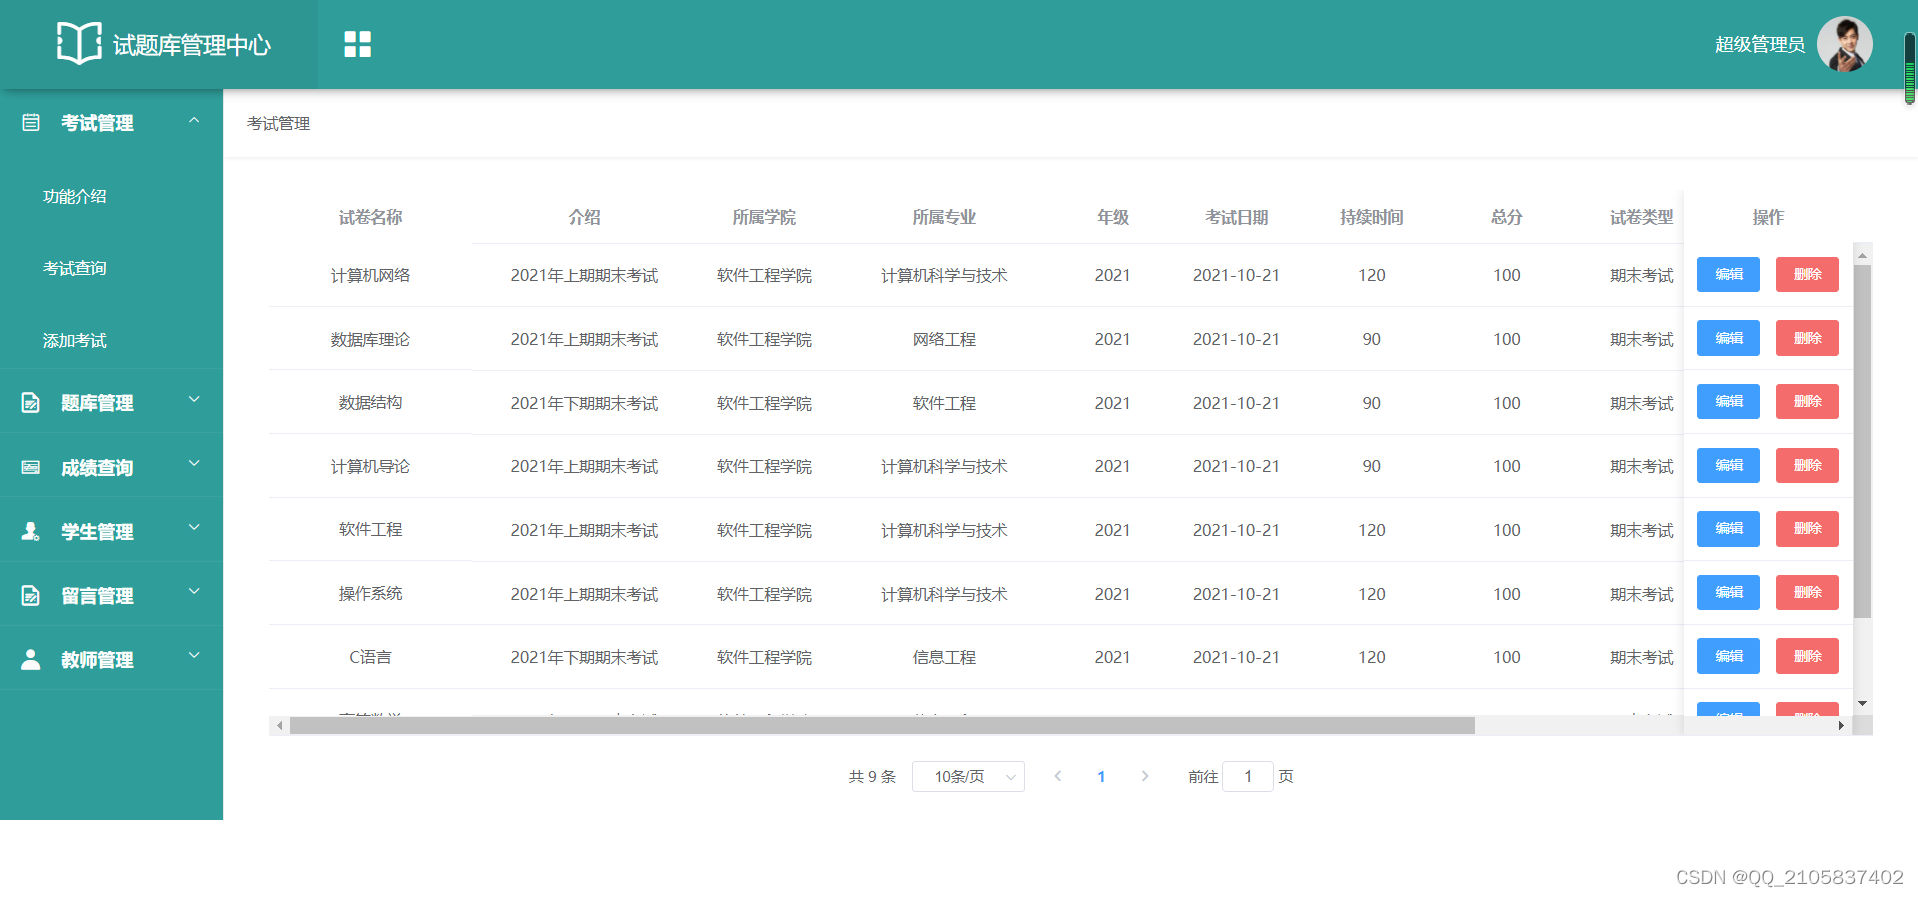The height and width of the screenshot is (897, 1918).
Task: Go to previous page arrow
Action: coord(1057,776)
